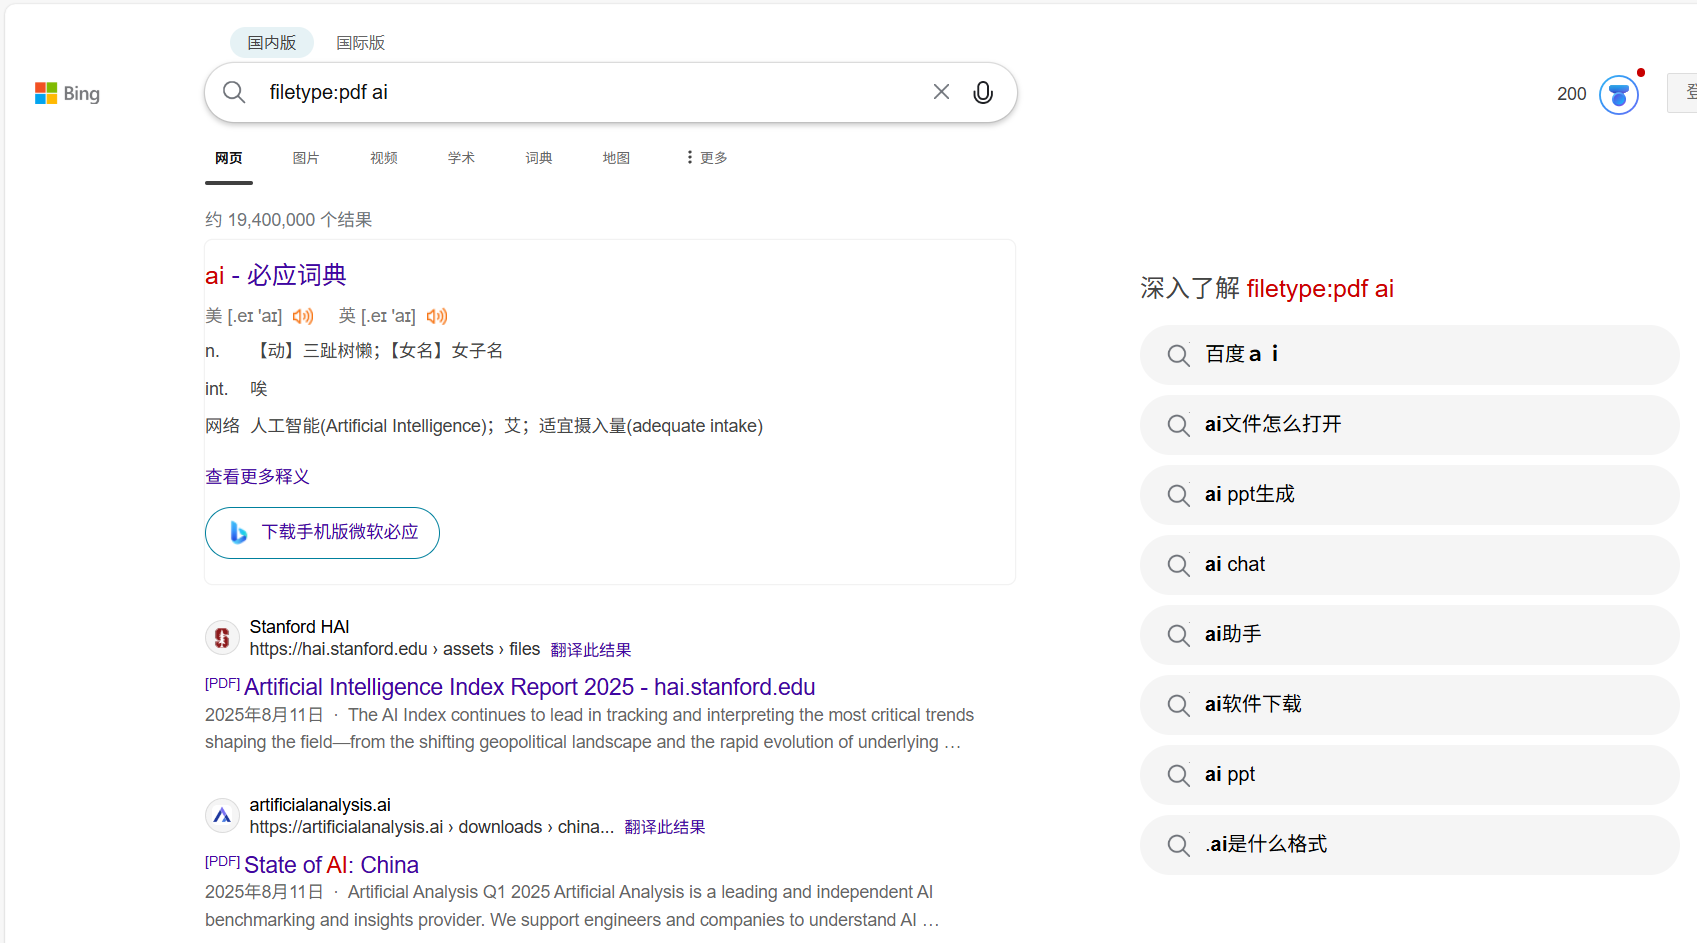Click the search input field
The image size is (1697, 943).
[590, 92]
